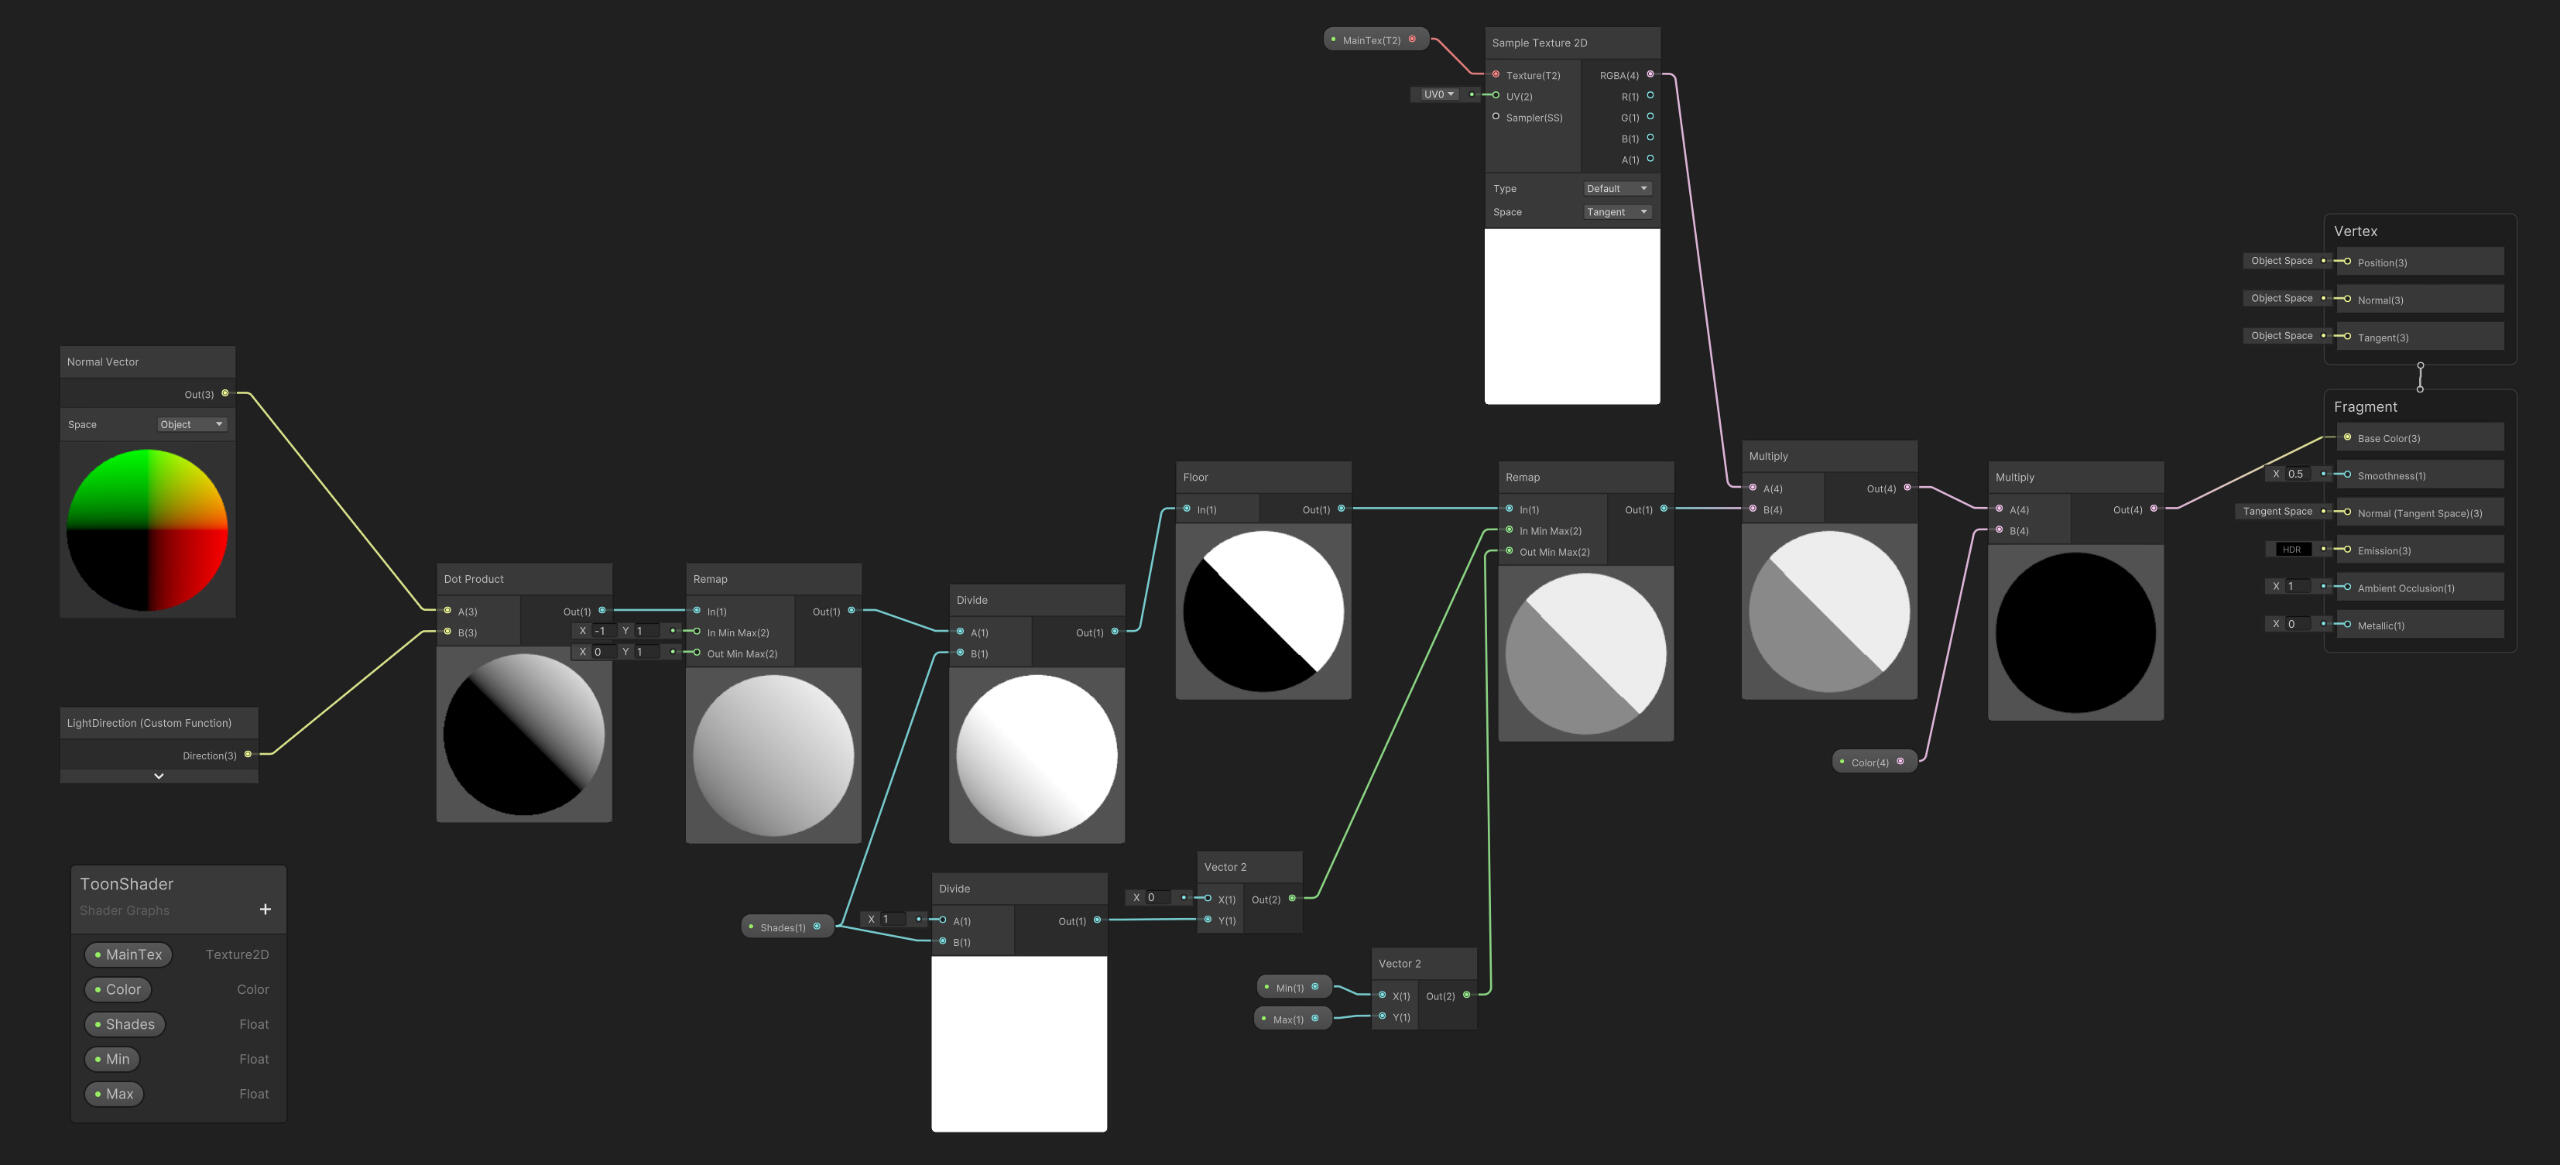
Task: Click the HDR Emission color swatch
Action: (x=2291, y=549)
